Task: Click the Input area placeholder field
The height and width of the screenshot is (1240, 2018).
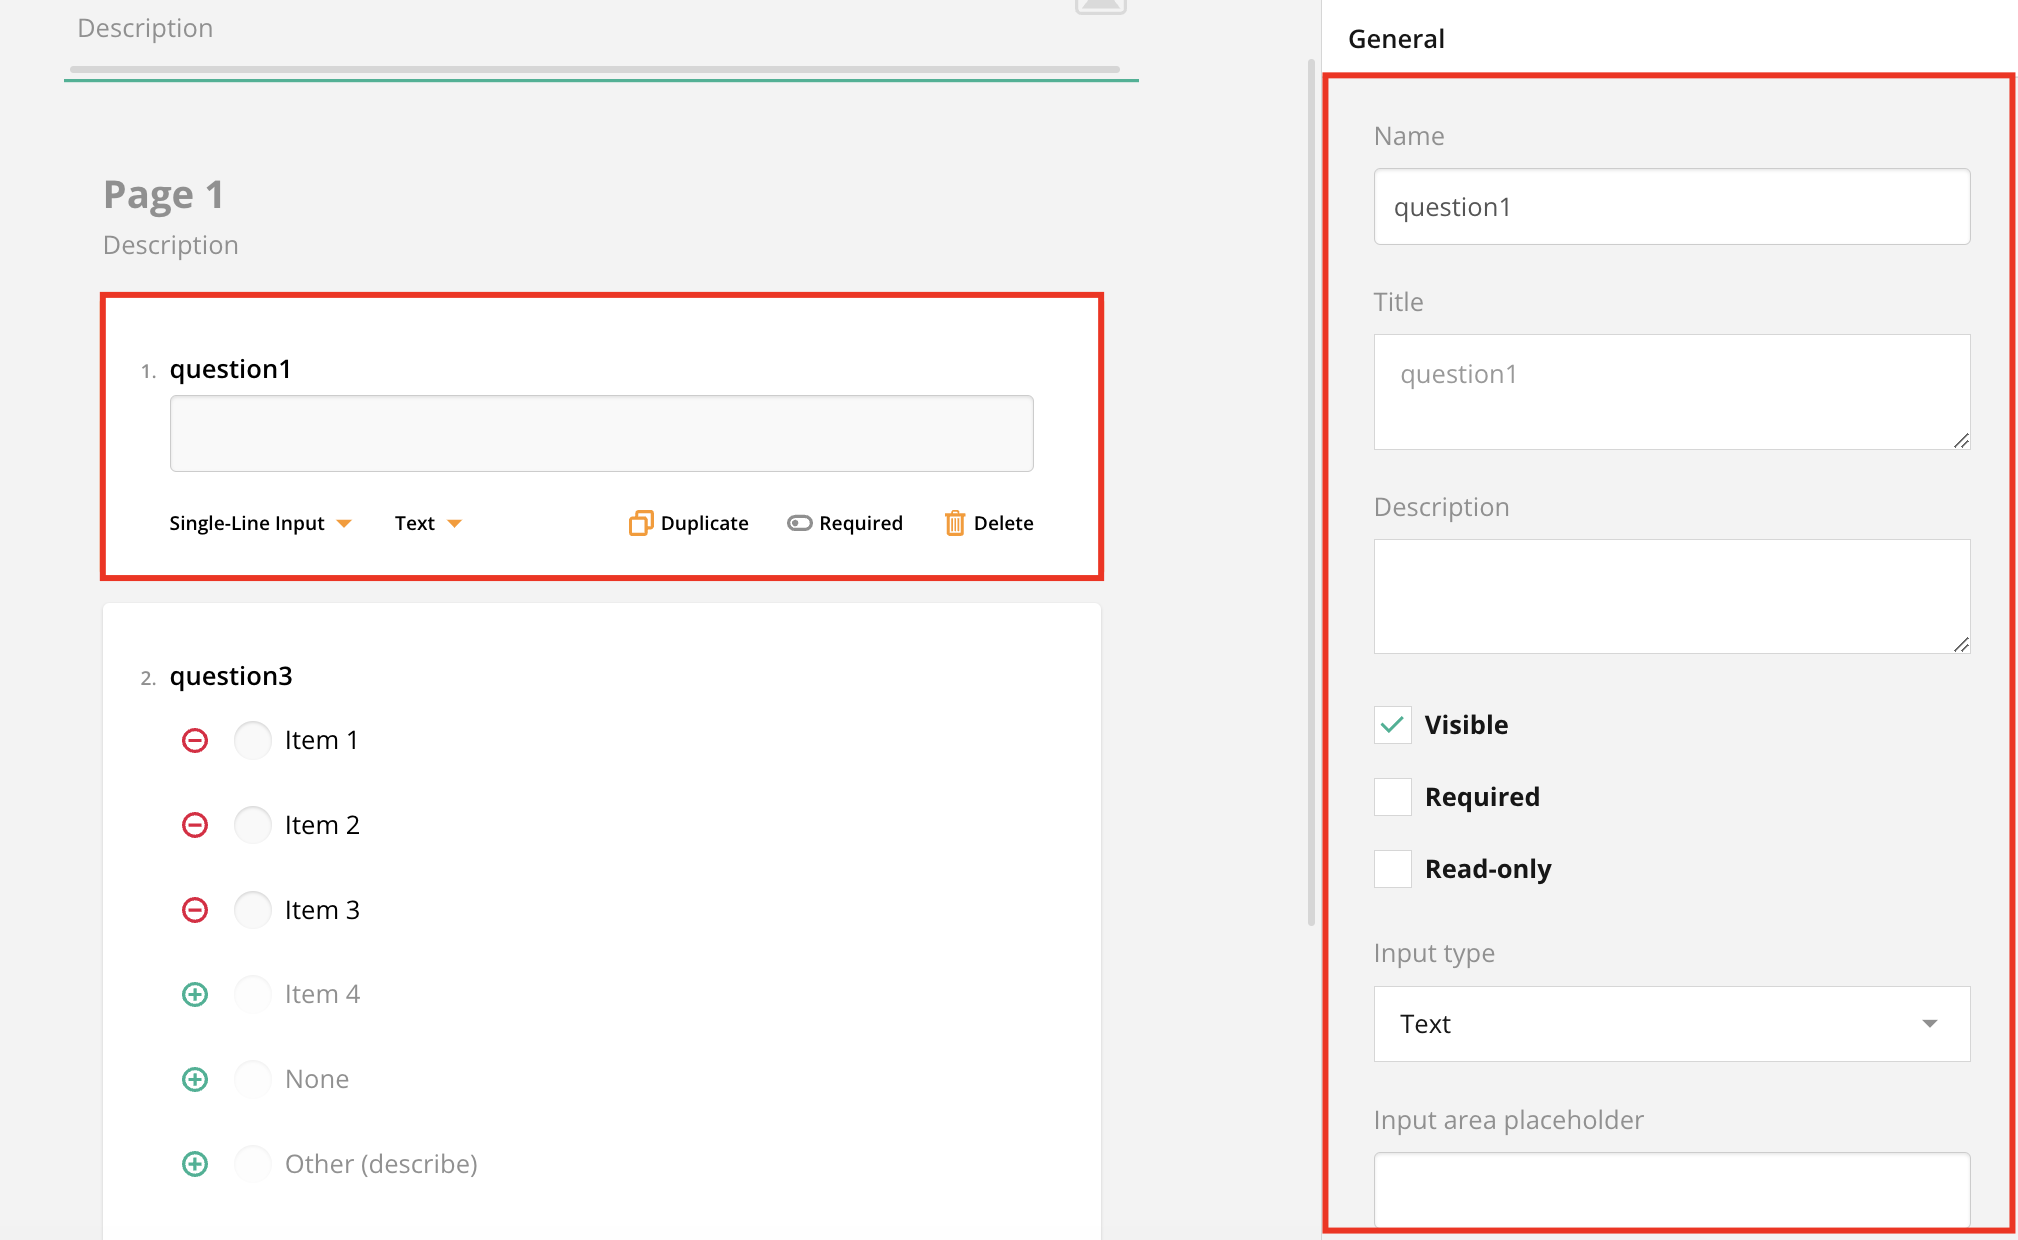Action: (1671, 1188)
